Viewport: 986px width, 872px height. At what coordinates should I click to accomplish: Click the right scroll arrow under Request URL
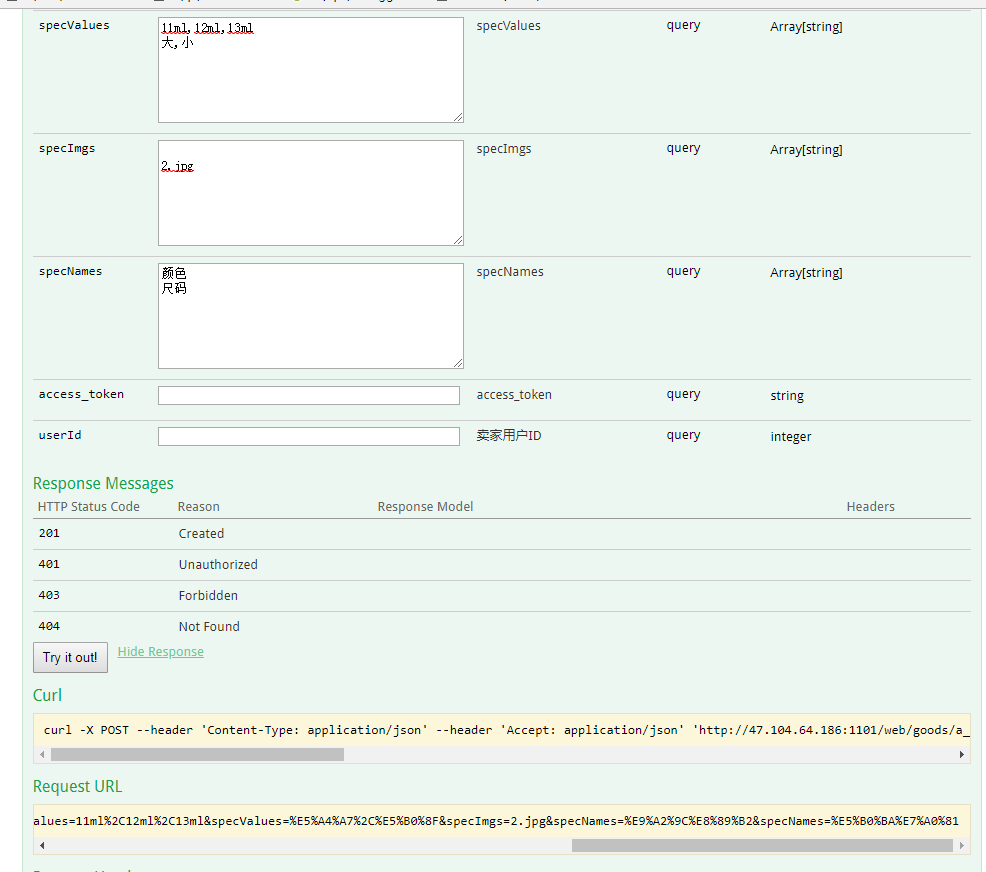[964, 845]
